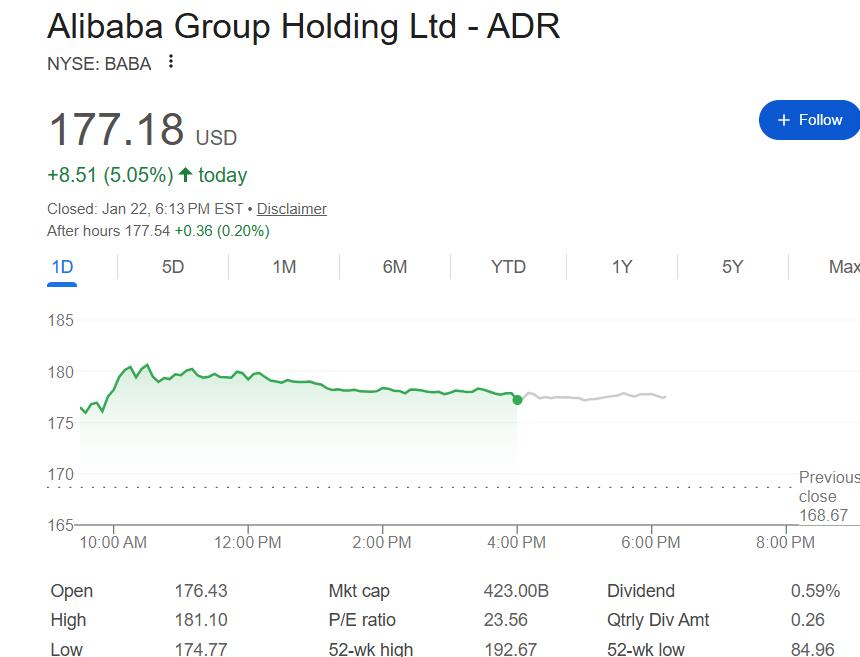
Task: Click the green closing-price dot on chart
Action: pos(517,400)
